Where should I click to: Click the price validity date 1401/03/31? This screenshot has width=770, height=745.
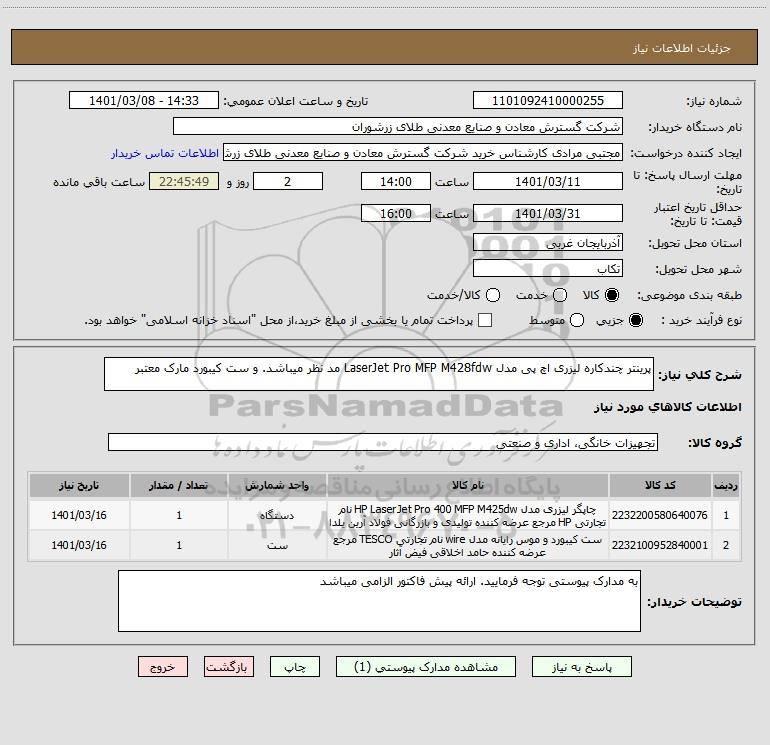[548, 213]
